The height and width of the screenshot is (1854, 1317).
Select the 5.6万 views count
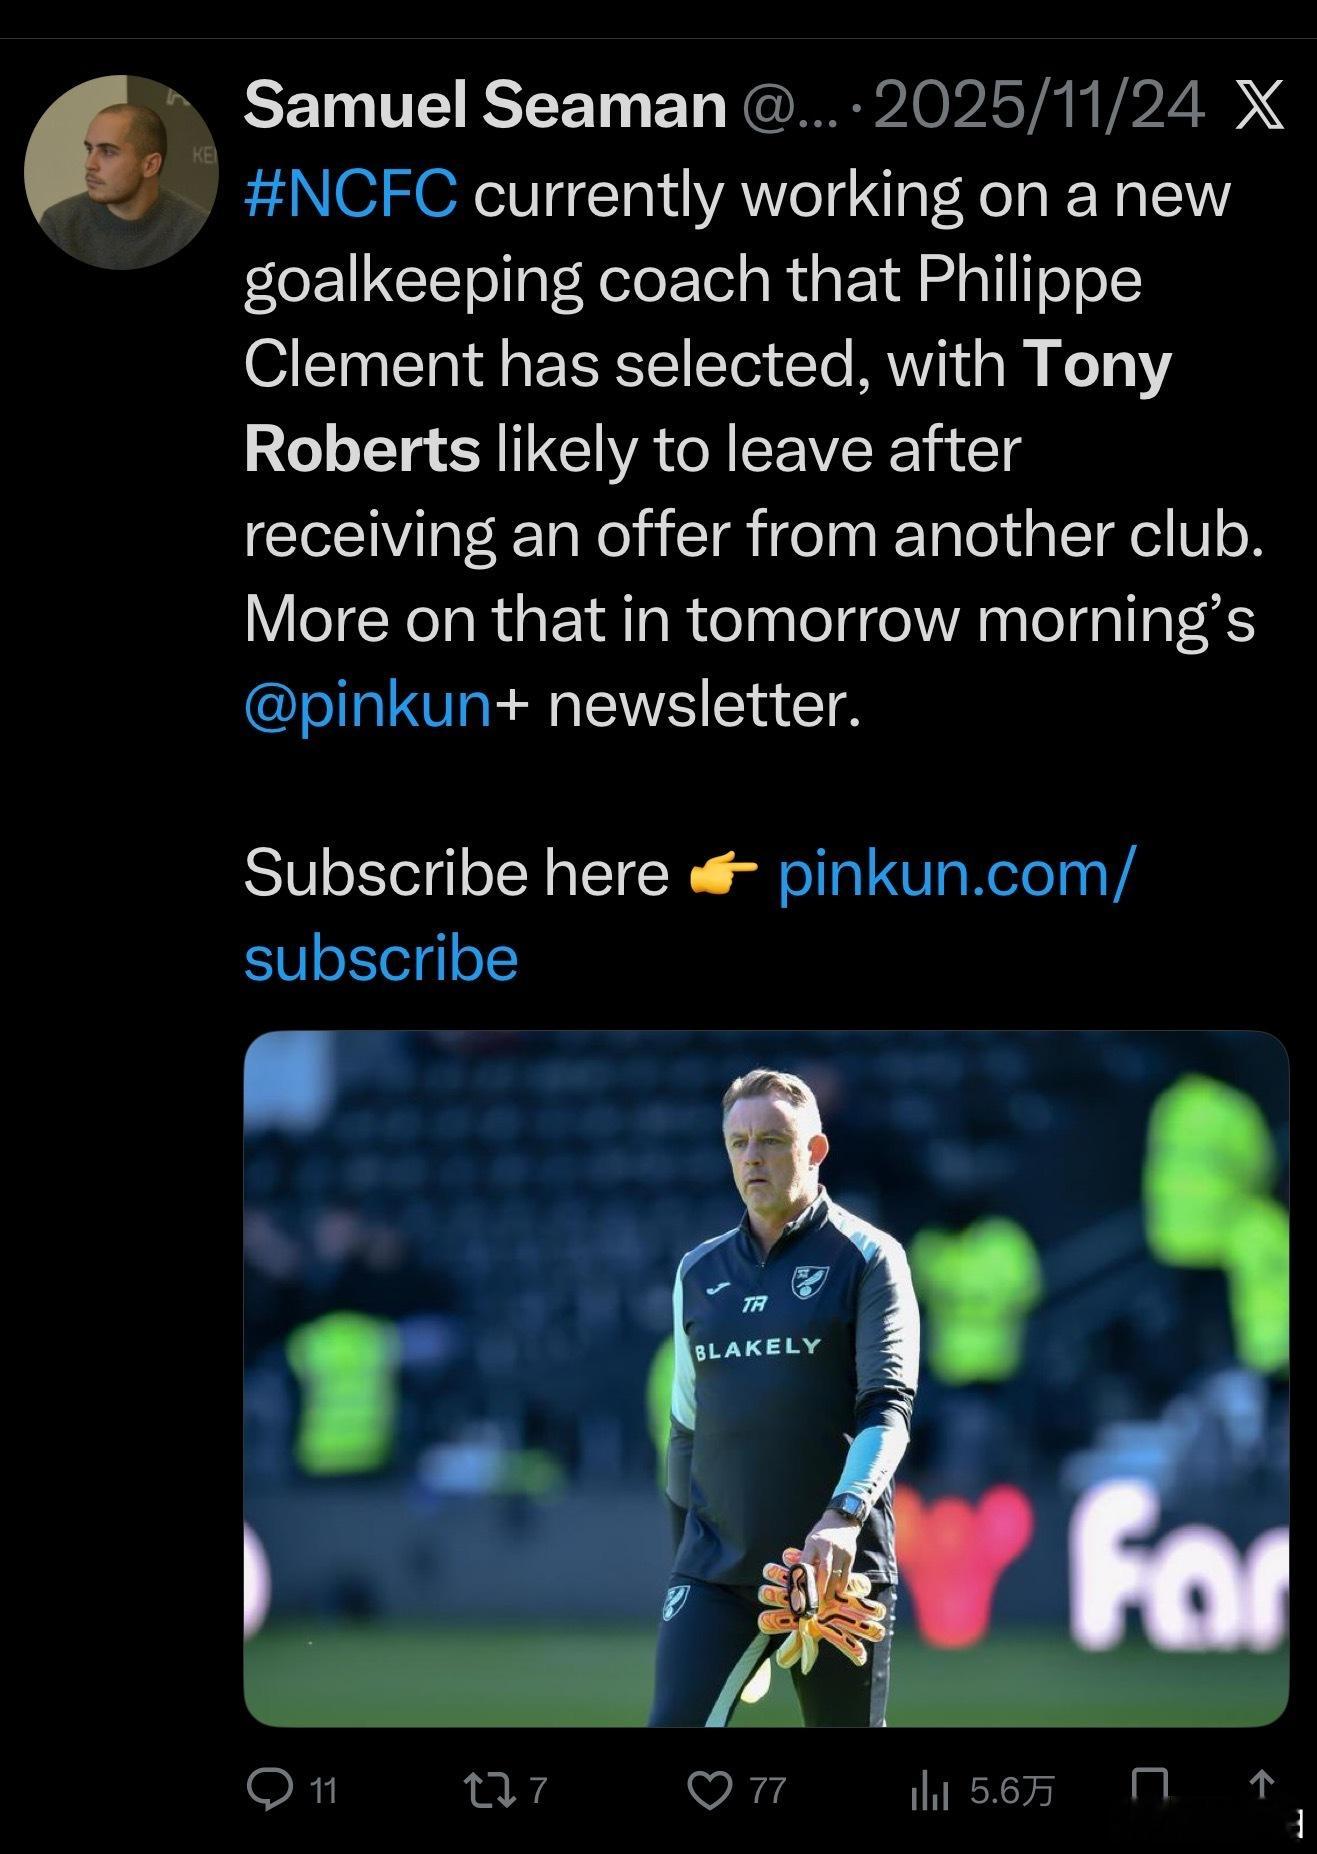1012,1790
